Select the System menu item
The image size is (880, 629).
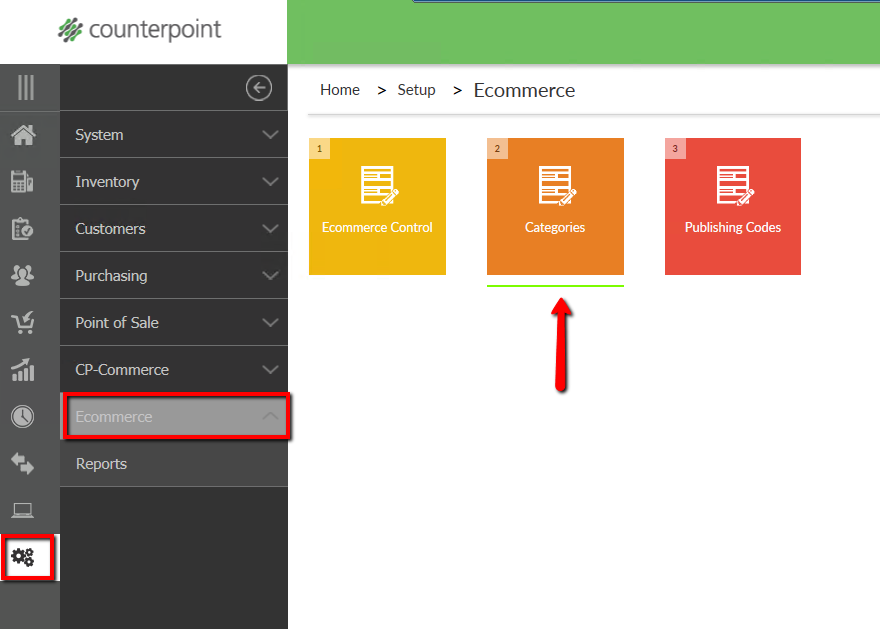pos(174,135)
